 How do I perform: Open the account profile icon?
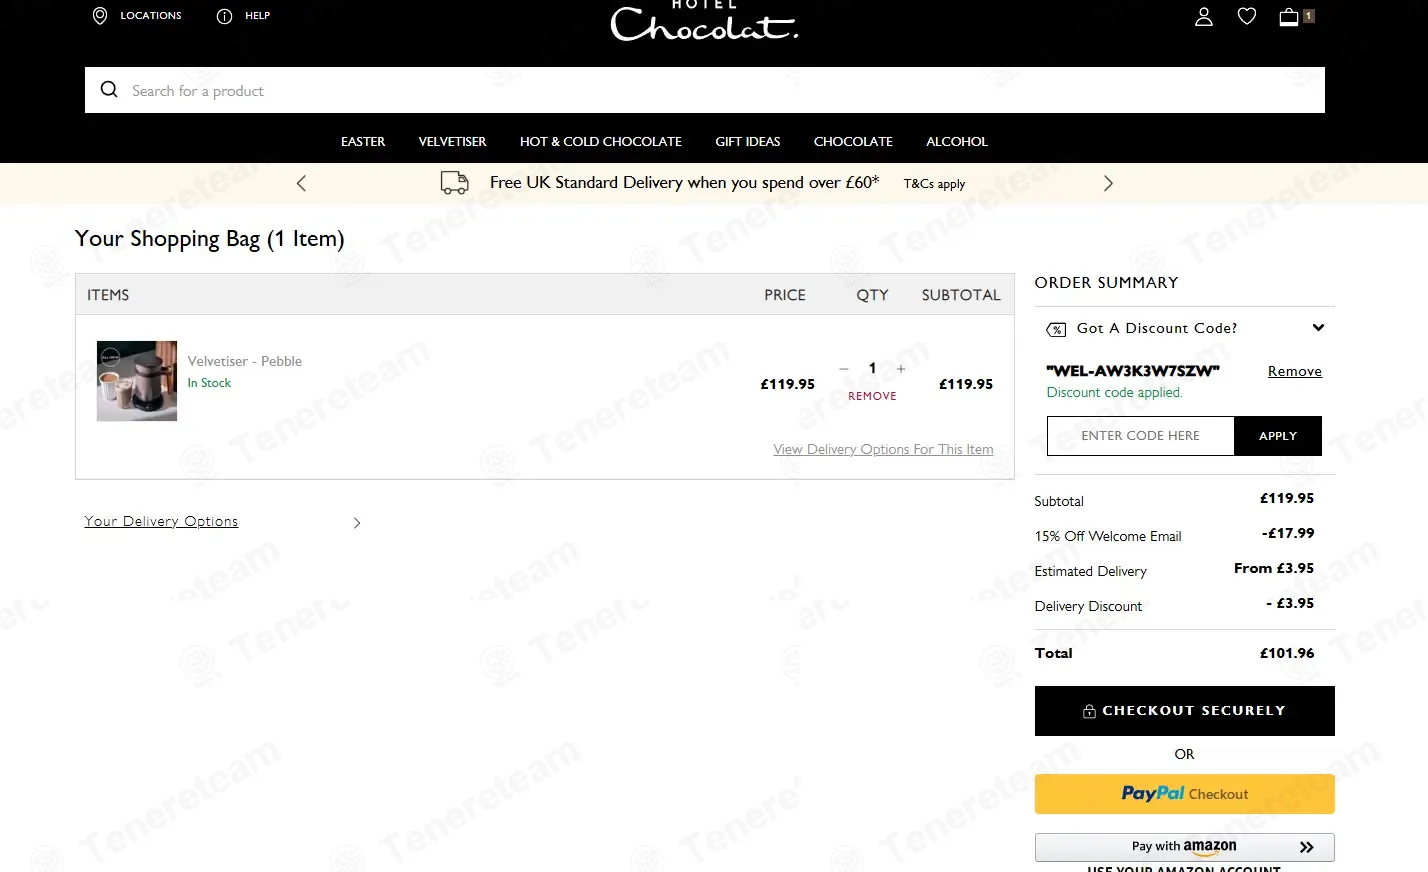click(x=1204, y=16)
